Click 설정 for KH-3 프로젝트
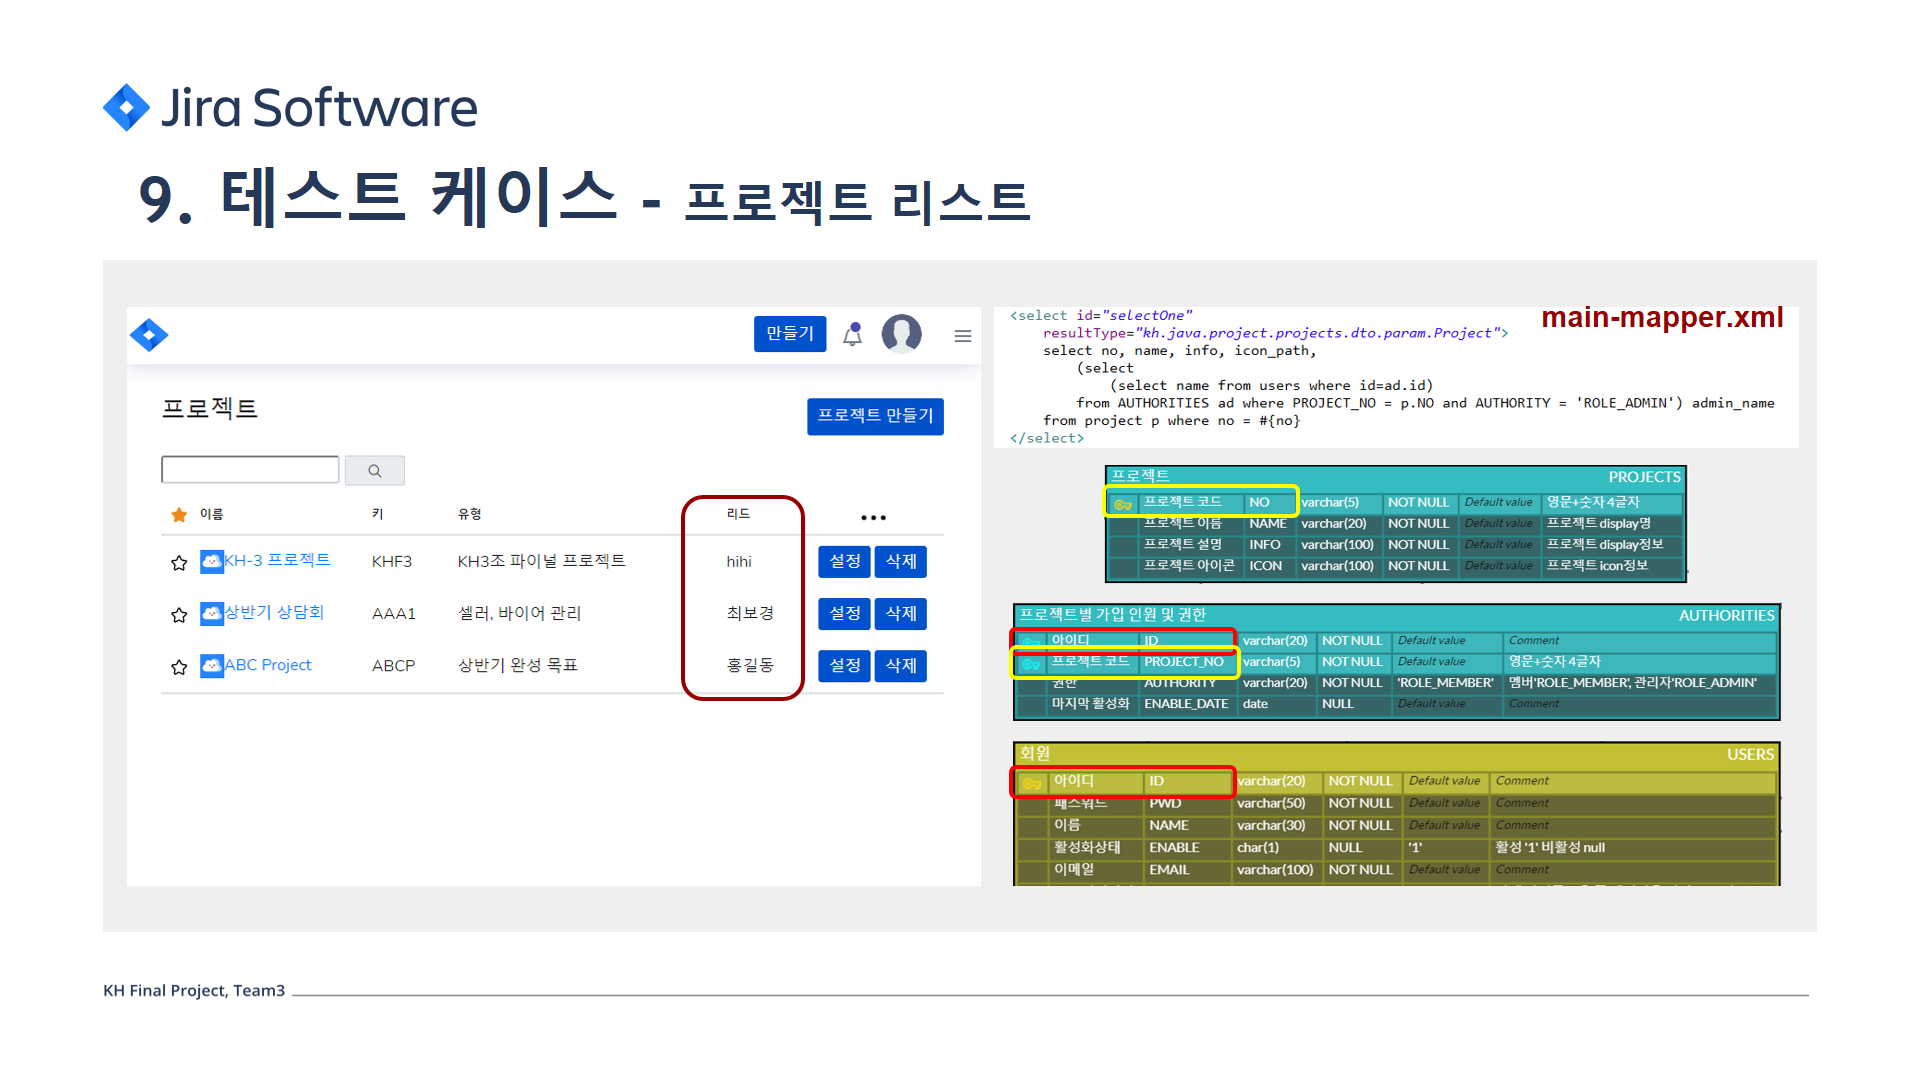1920x1080 pixels. click(x=844, y=562)
